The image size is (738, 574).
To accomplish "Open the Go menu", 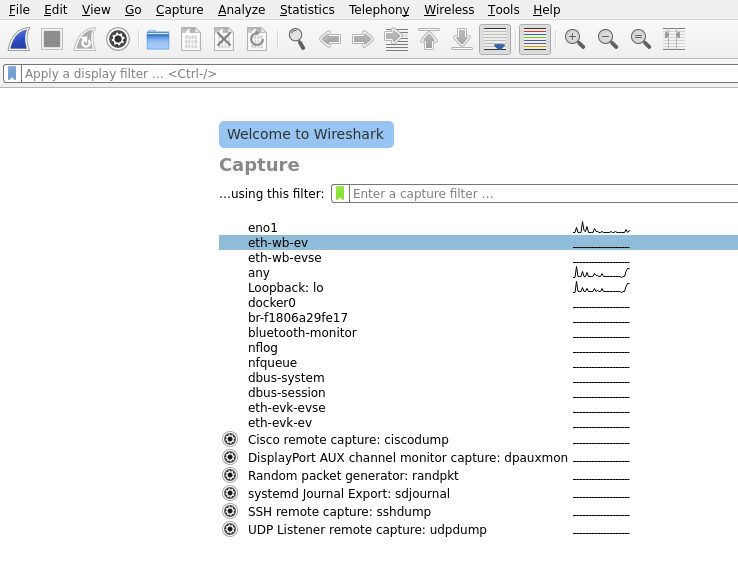I will tap(133, 9).
